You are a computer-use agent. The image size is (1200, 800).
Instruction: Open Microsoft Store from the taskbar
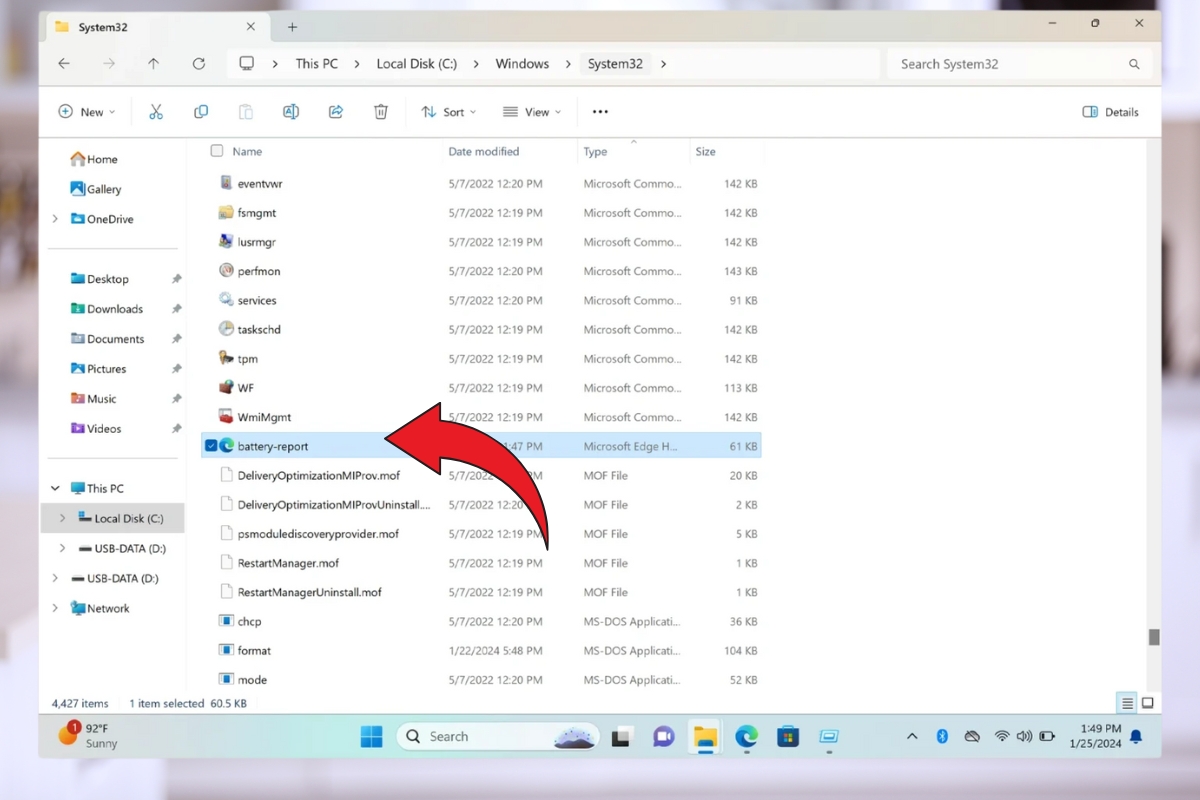pos(788,737)
